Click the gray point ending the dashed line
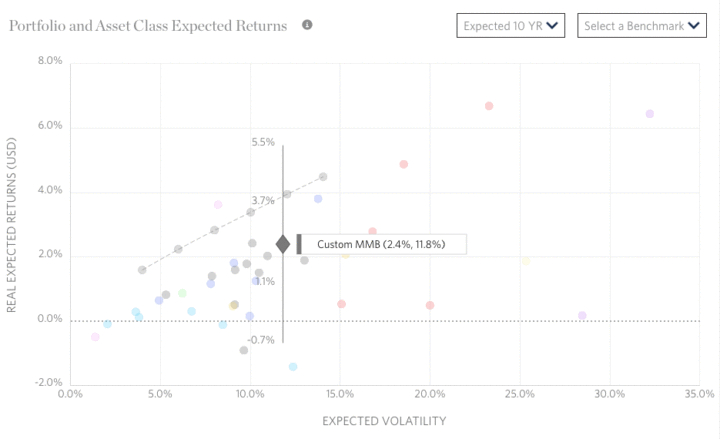The height and width of the screenshot is (439, 720). 323,177
